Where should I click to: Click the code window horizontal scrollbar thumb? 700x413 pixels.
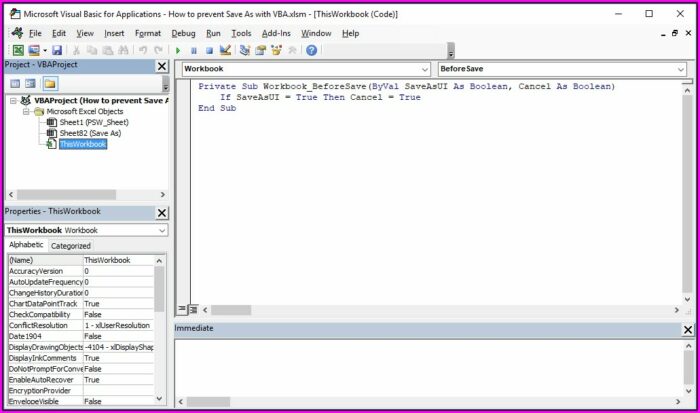pyautogui.click(x=231, y=310)
